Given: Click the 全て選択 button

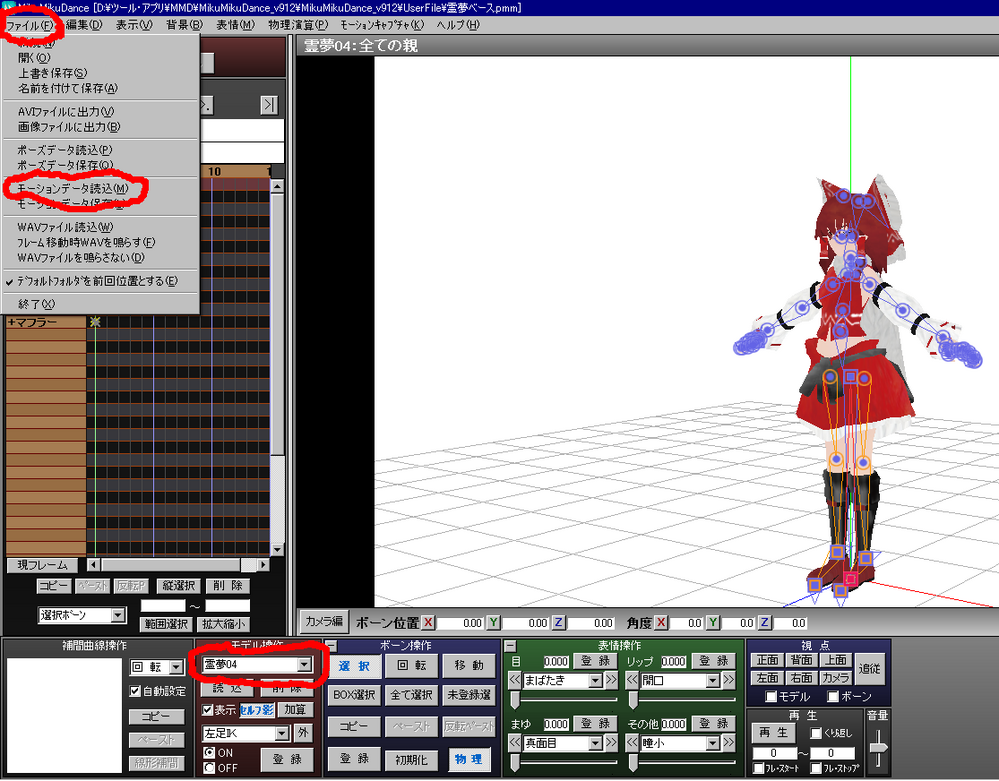Looking at the screenshot, I should (x=412, y=694).
